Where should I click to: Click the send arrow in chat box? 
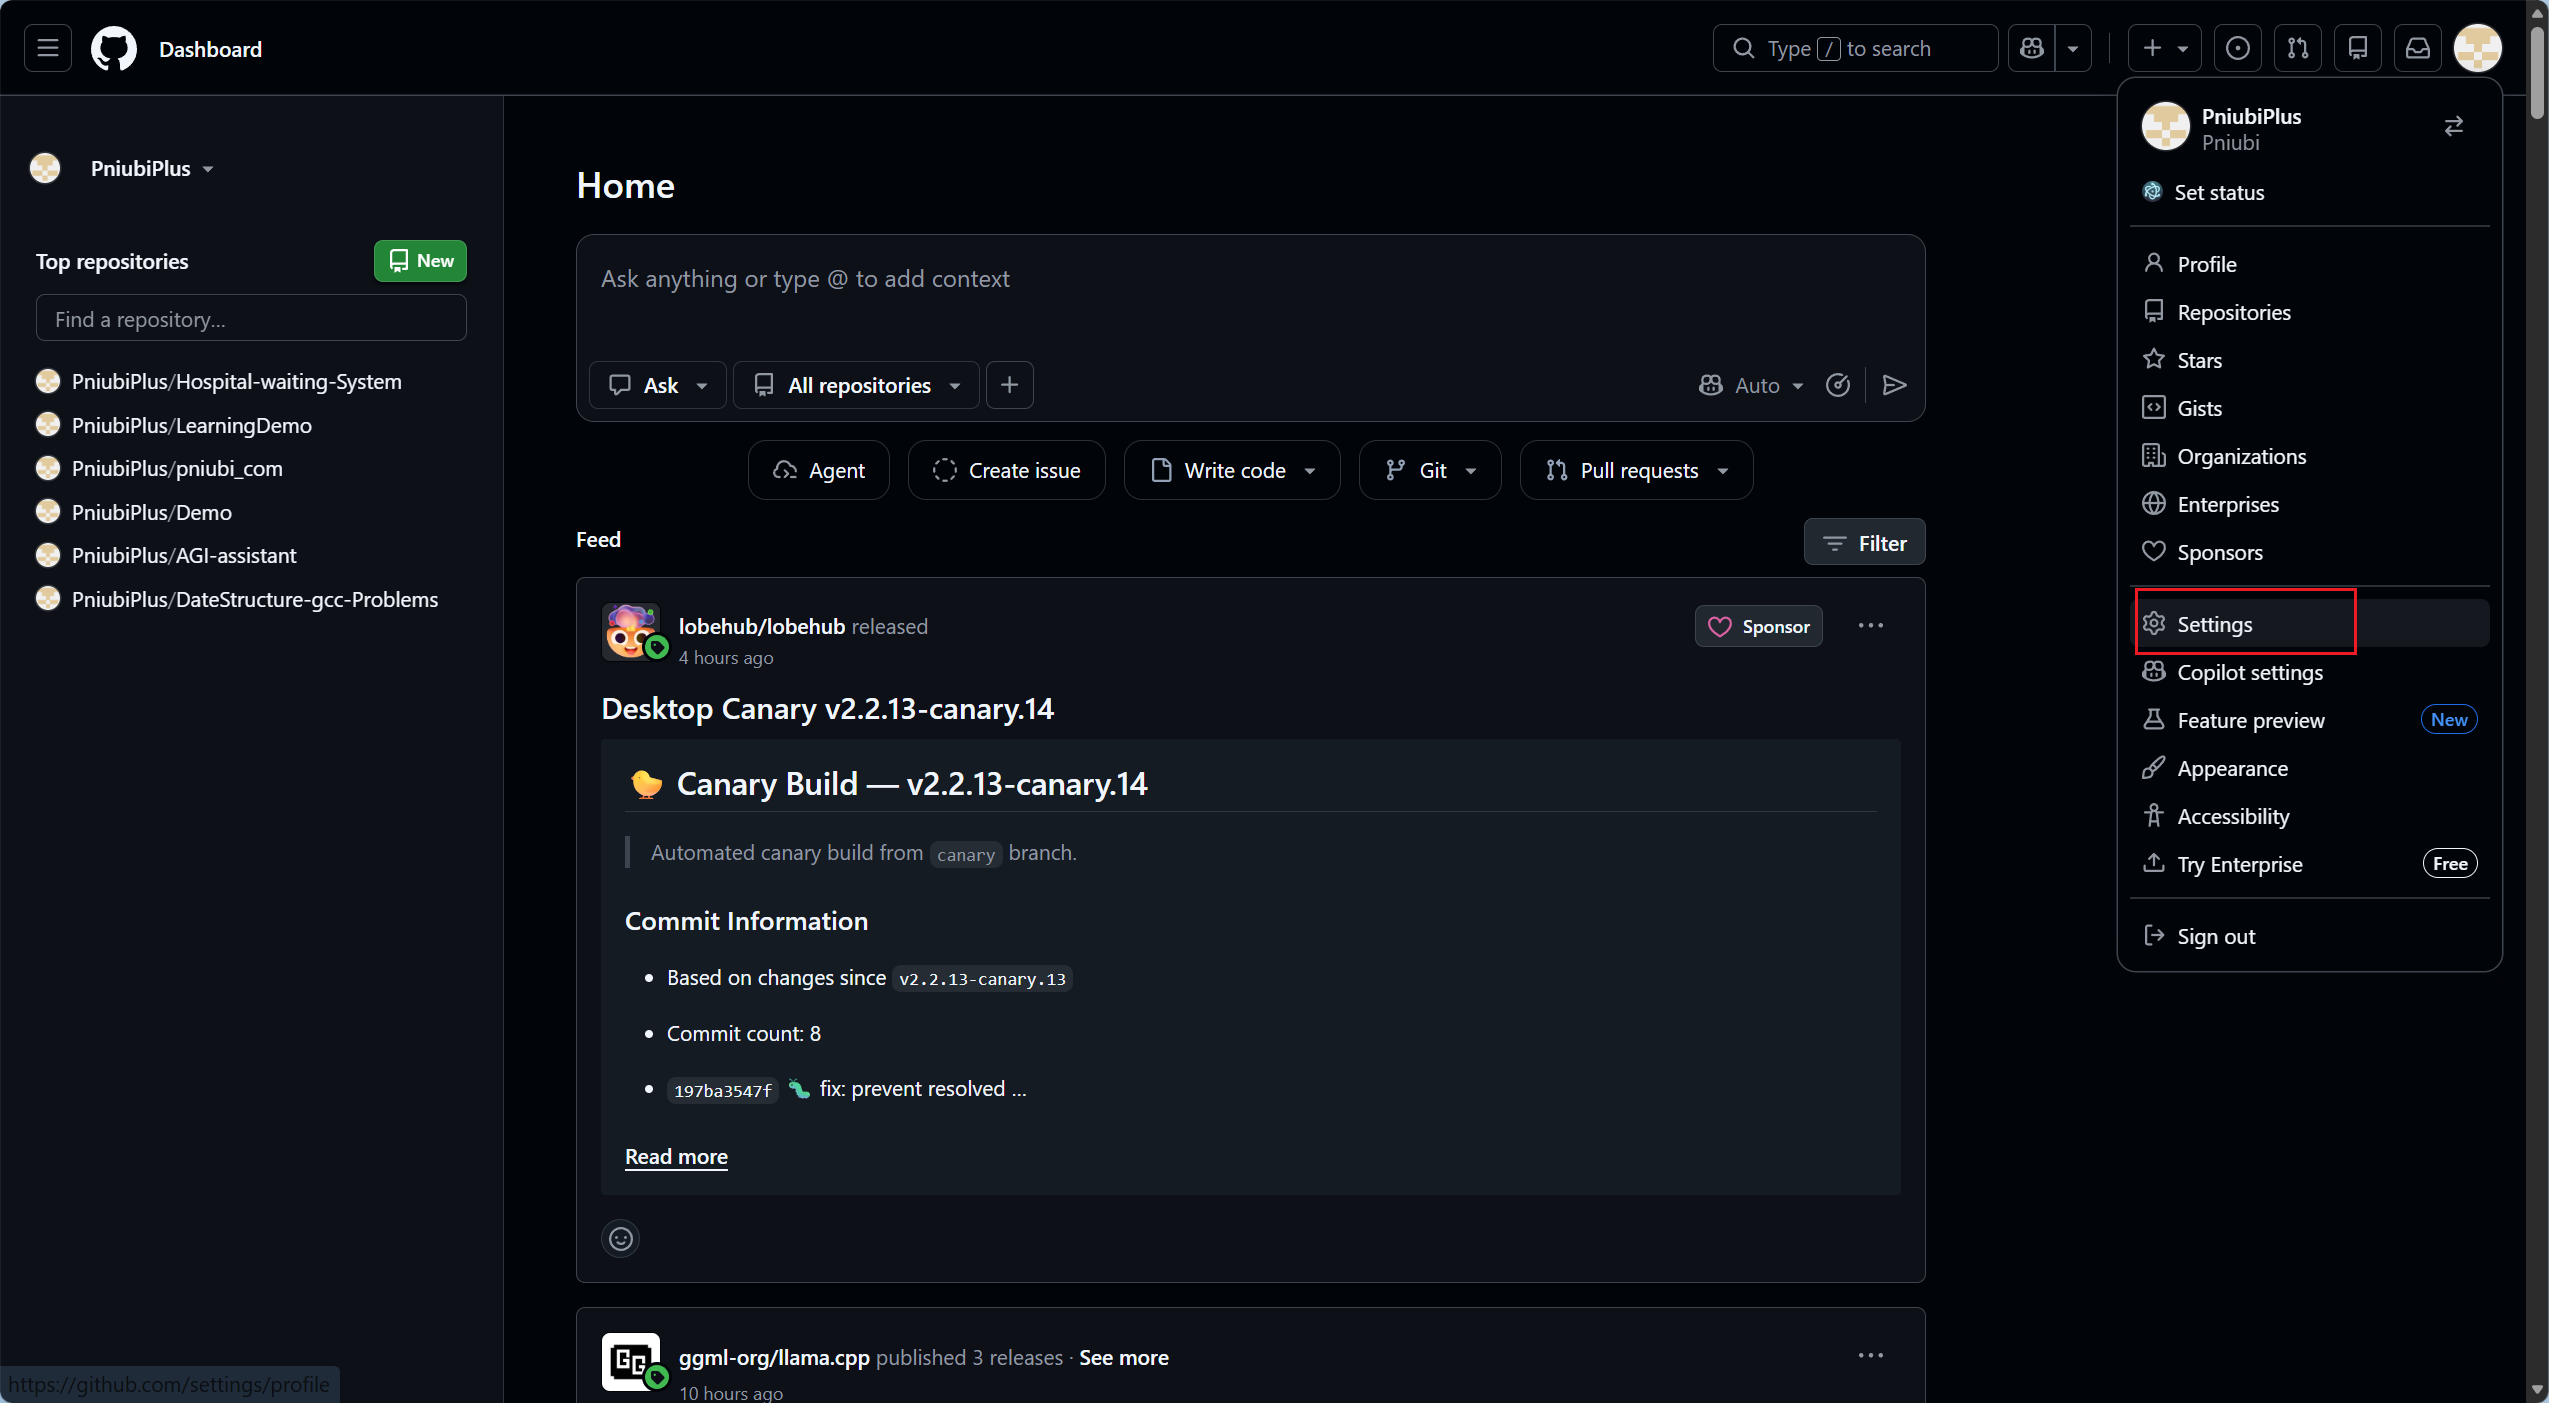pos(1894,385)
